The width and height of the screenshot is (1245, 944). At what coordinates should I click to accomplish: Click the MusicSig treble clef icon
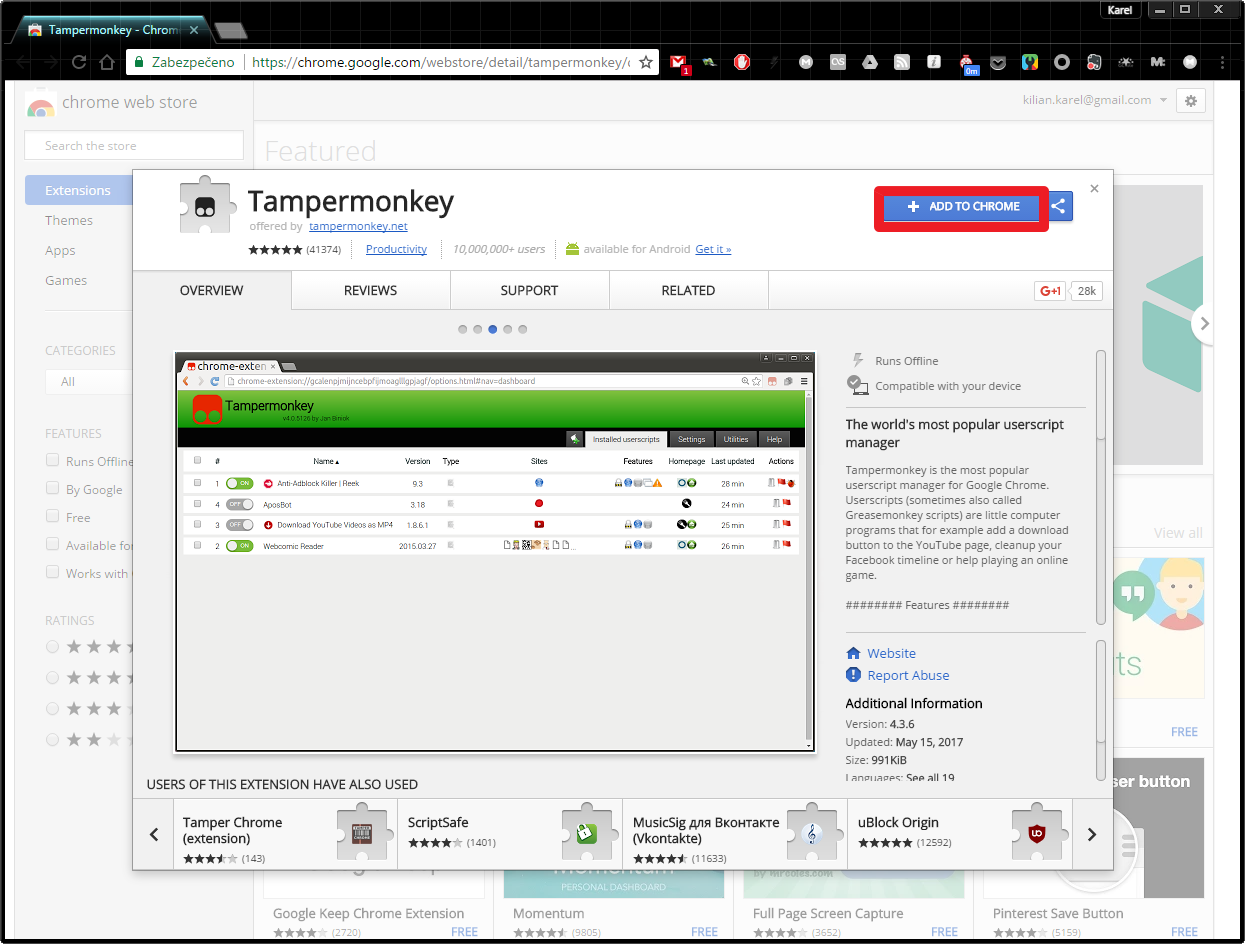[x=811, y=833]
